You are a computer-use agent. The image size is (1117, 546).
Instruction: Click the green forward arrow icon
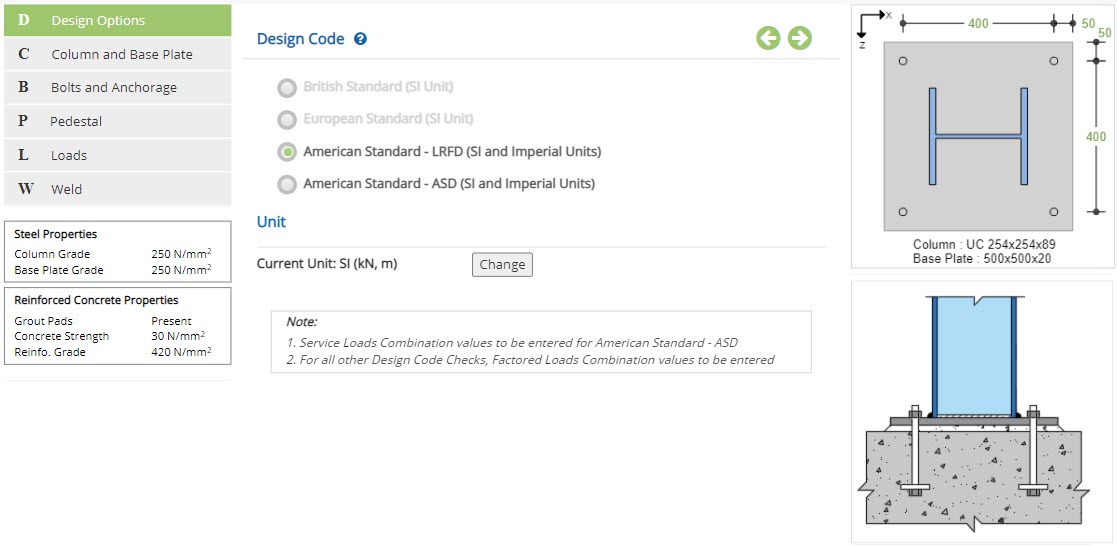800,38
